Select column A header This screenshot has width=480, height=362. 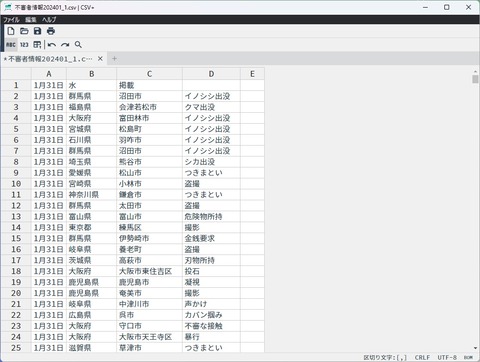pyautogui.click(x=49, y=74)
